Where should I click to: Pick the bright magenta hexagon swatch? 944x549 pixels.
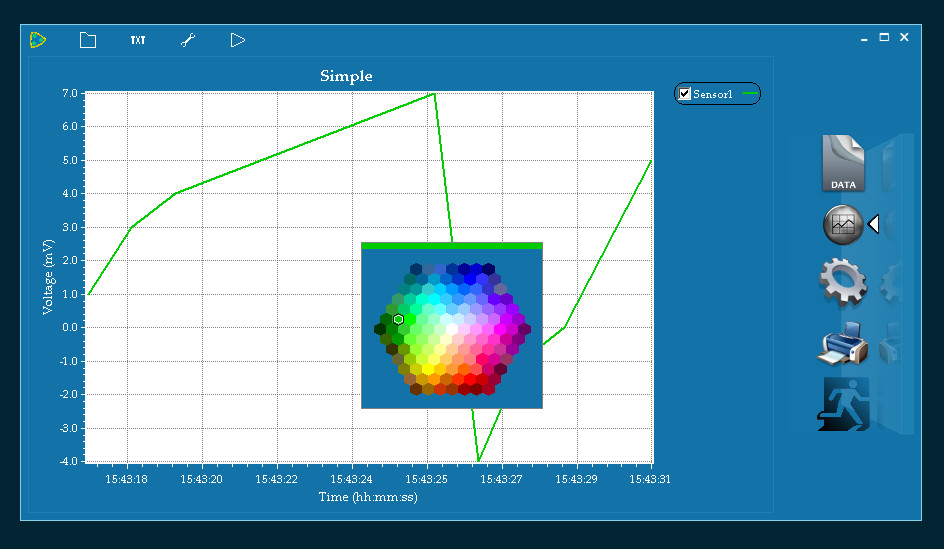tap(500, 329)
